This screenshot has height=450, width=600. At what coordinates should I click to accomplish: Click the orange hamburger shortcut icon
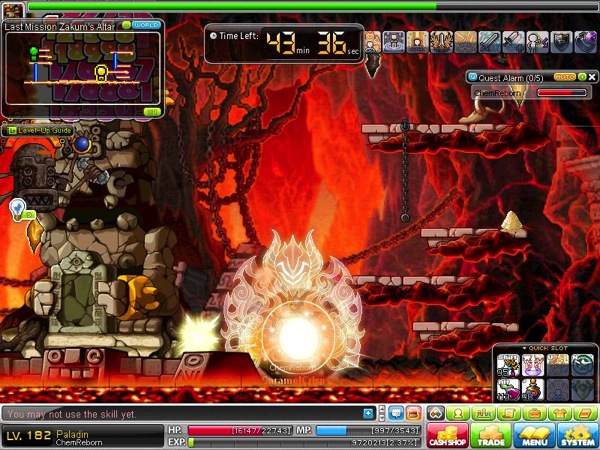click(414, 413)
